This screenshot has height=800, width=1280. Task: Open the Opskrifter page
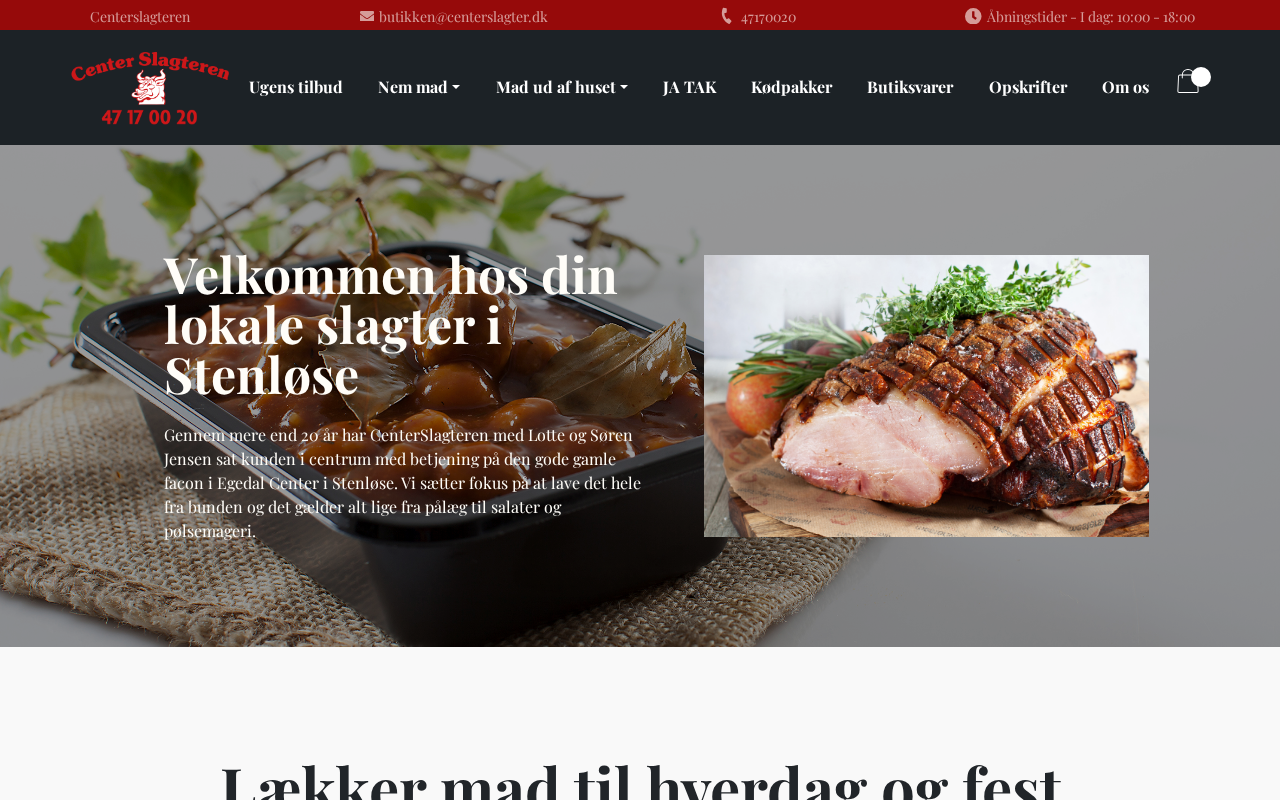(1028, 87)
